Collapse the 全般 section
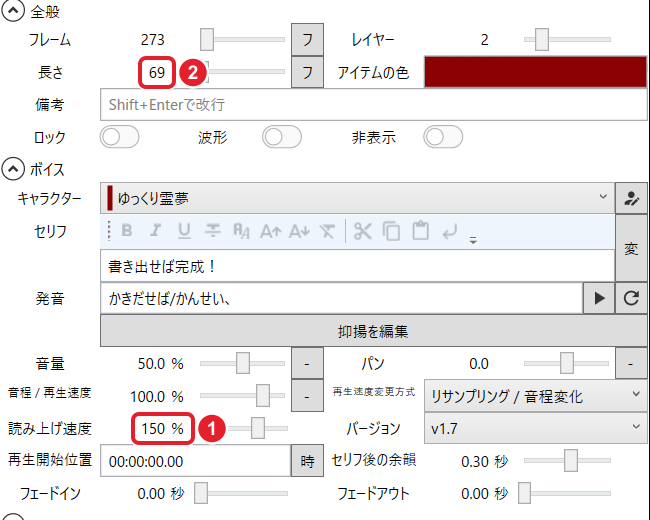 pos(13,10)
